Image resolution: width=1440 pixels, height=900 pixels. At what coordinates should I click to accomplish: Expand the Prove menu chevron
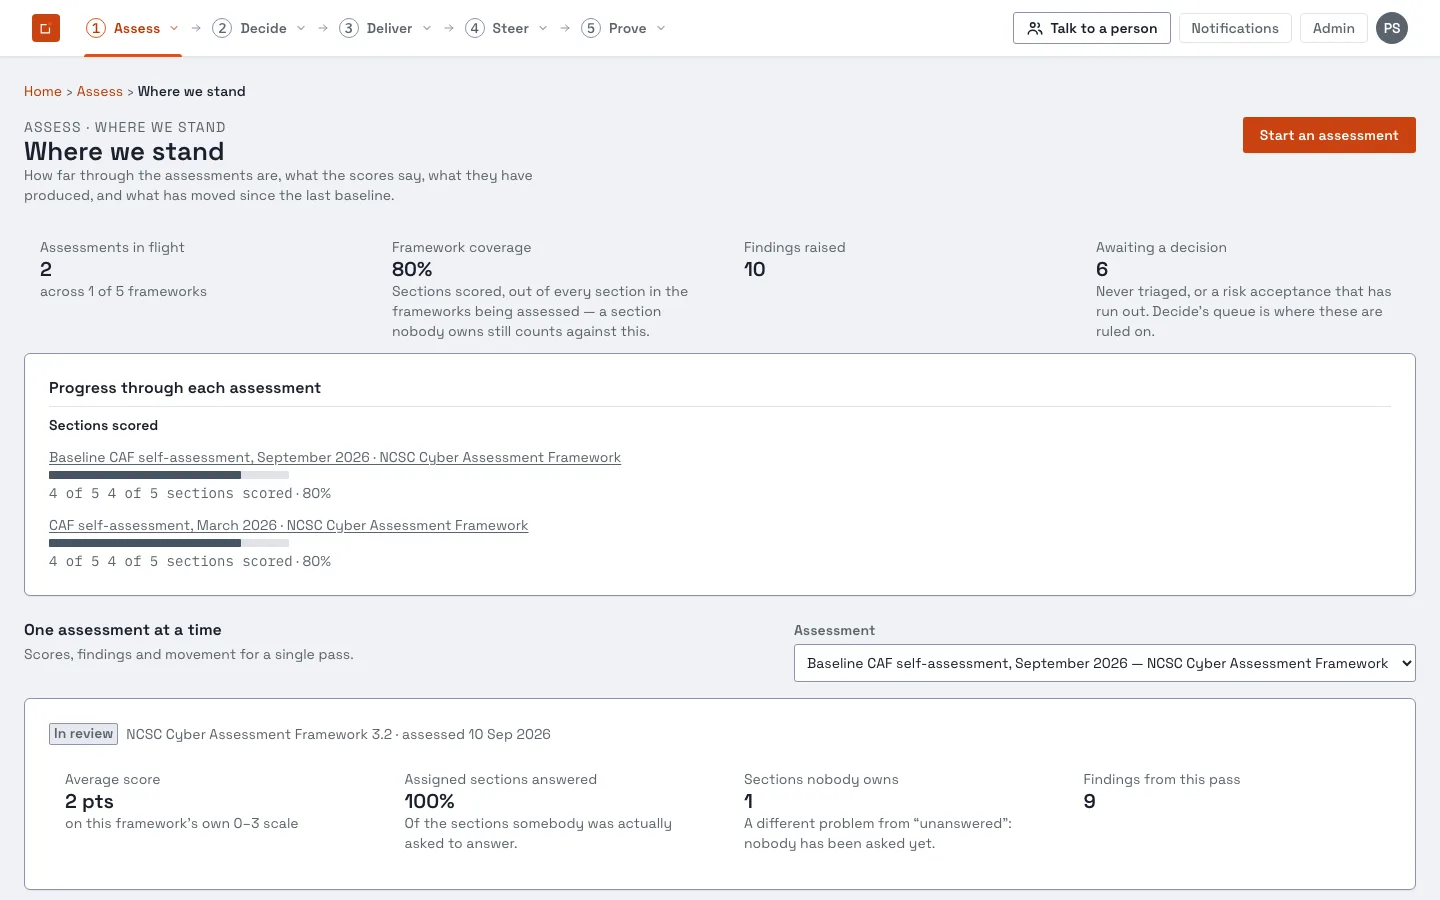[661, 28]
